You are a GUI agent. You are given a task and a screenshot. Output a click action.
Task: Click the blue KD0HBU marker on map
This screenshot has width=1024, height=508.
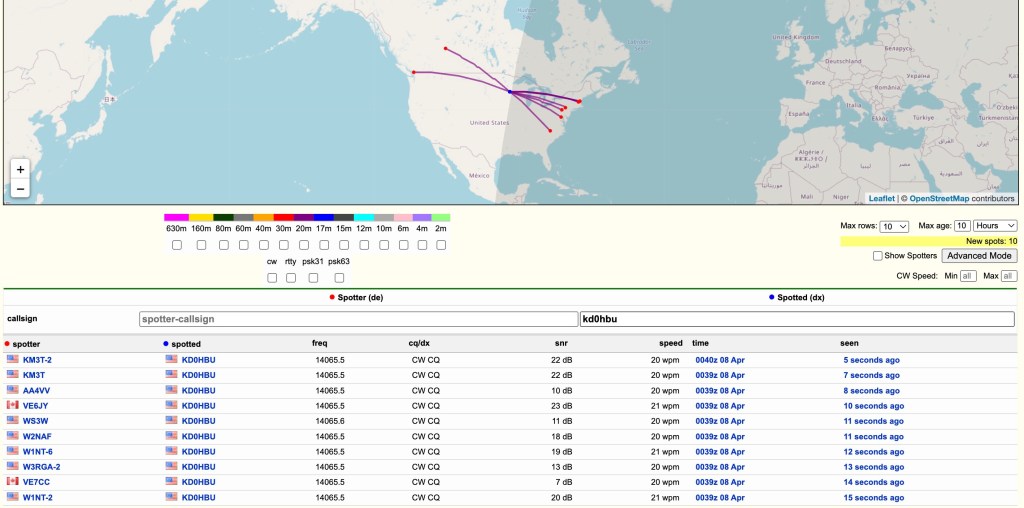[509, 92]
